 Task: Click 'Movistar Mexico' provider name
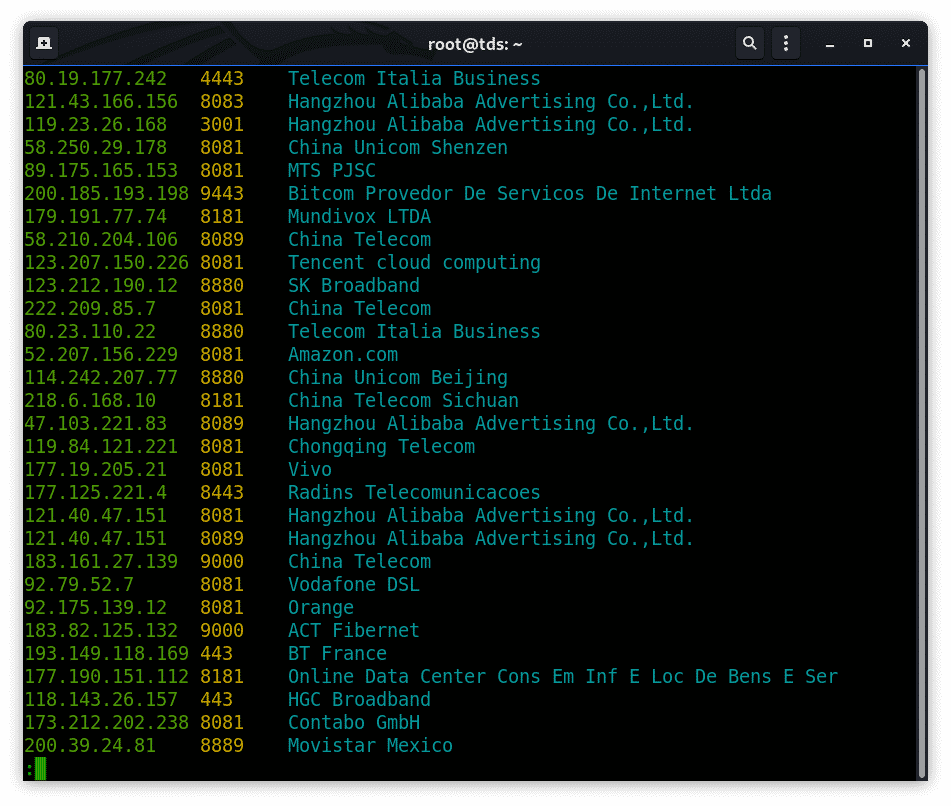point(371,747)
